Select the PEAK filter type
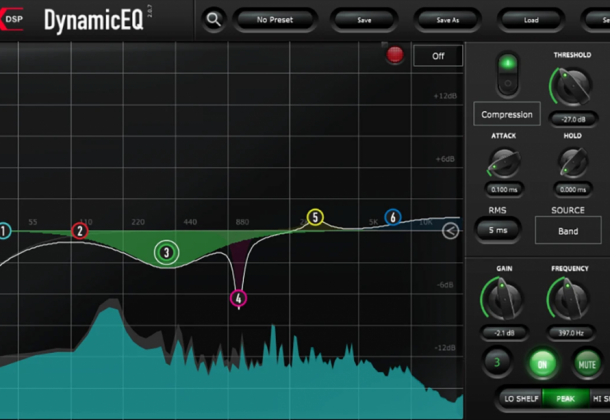The height and width of the screenshot is (420, 610). coord(566,399)
